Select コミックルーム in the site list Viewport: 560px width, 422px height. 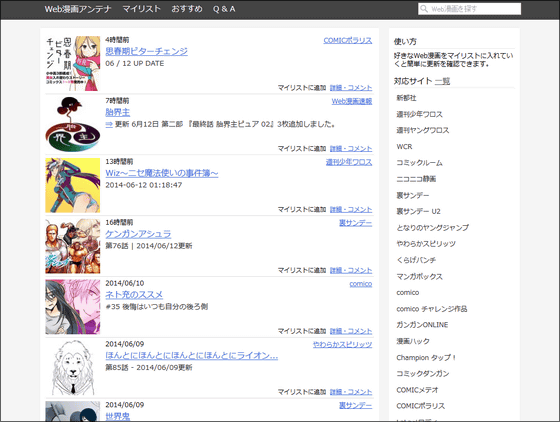click(x=419, y=163)
